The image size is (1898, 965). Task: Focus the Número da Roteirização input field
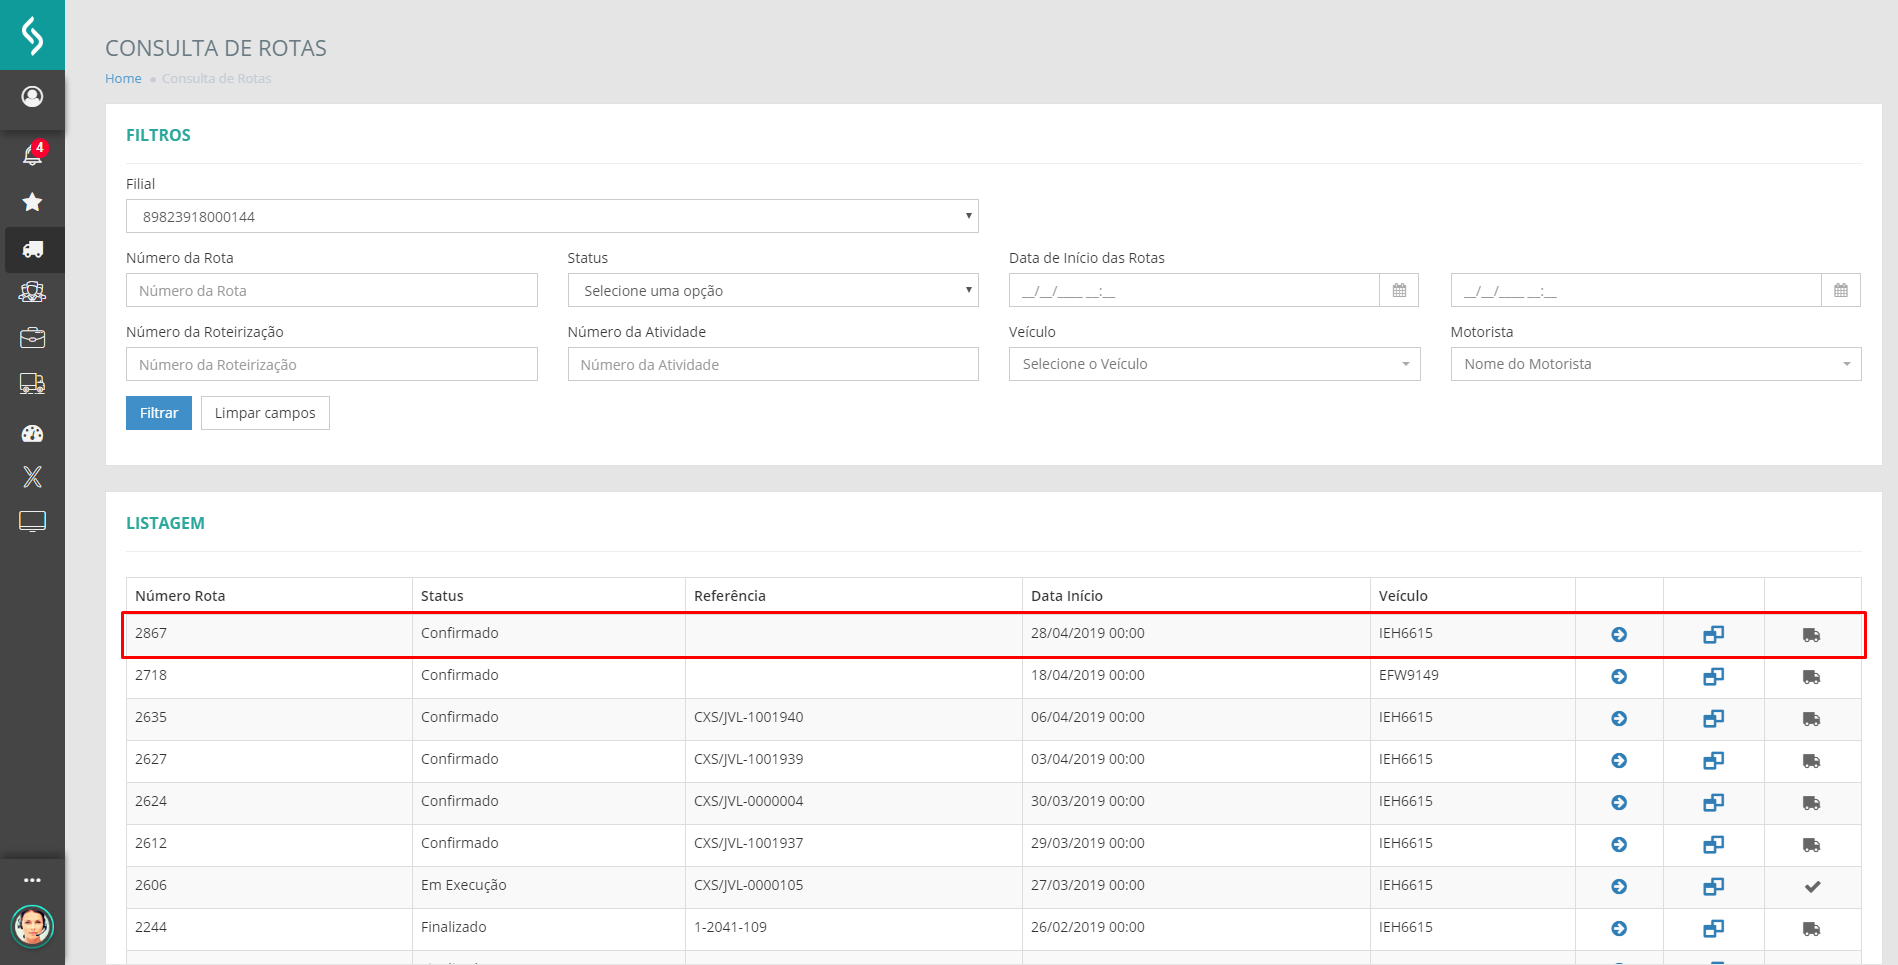[332, 364]
